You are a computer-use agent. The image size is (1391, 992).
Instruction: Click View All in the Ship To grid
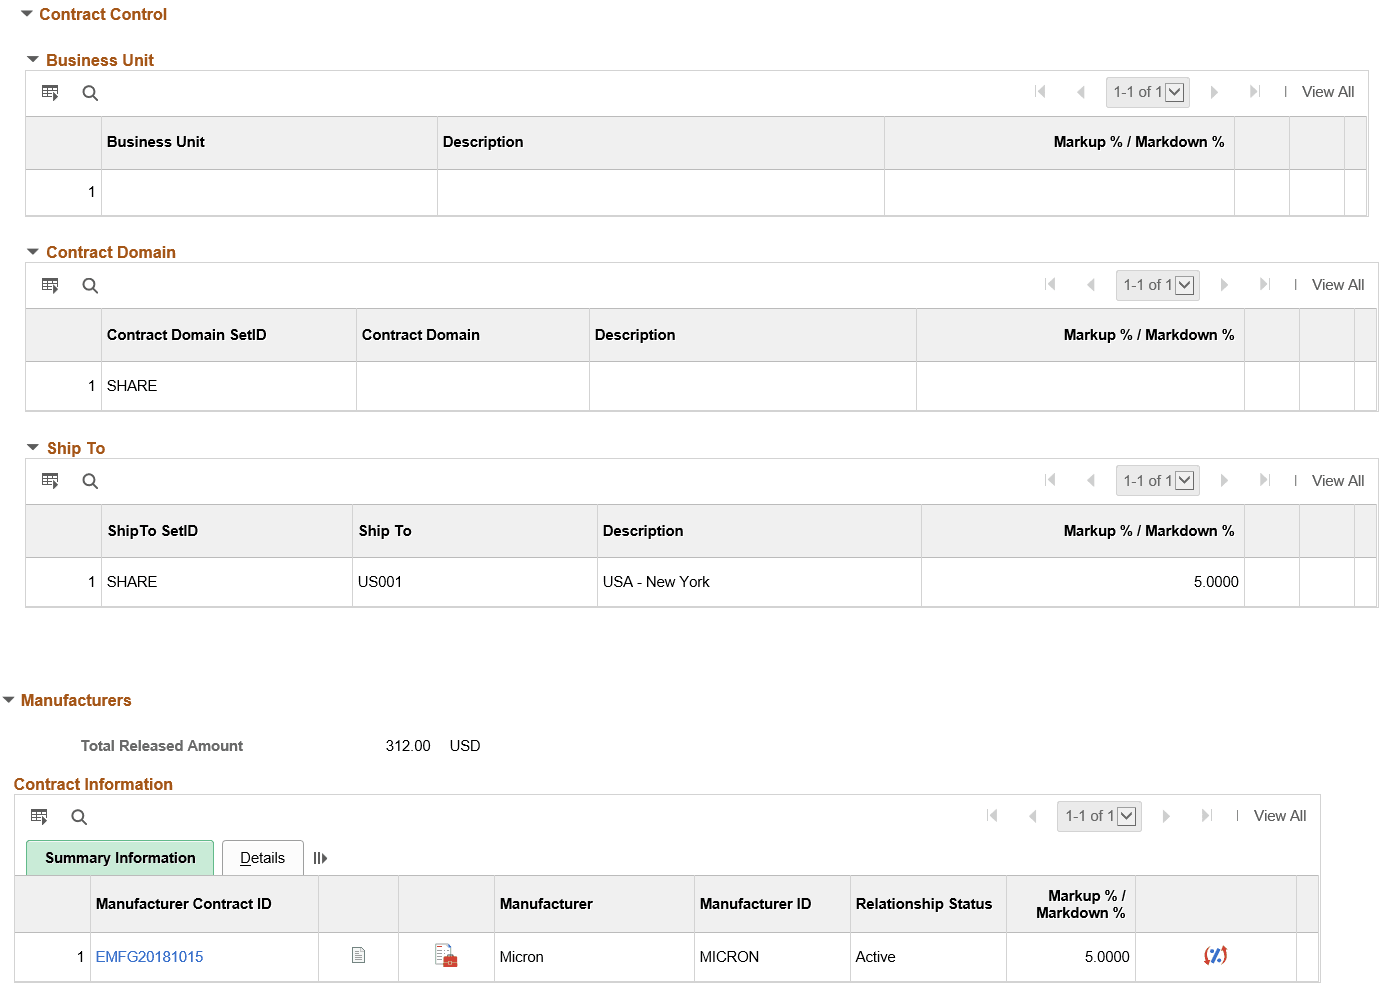point(1337,480)
